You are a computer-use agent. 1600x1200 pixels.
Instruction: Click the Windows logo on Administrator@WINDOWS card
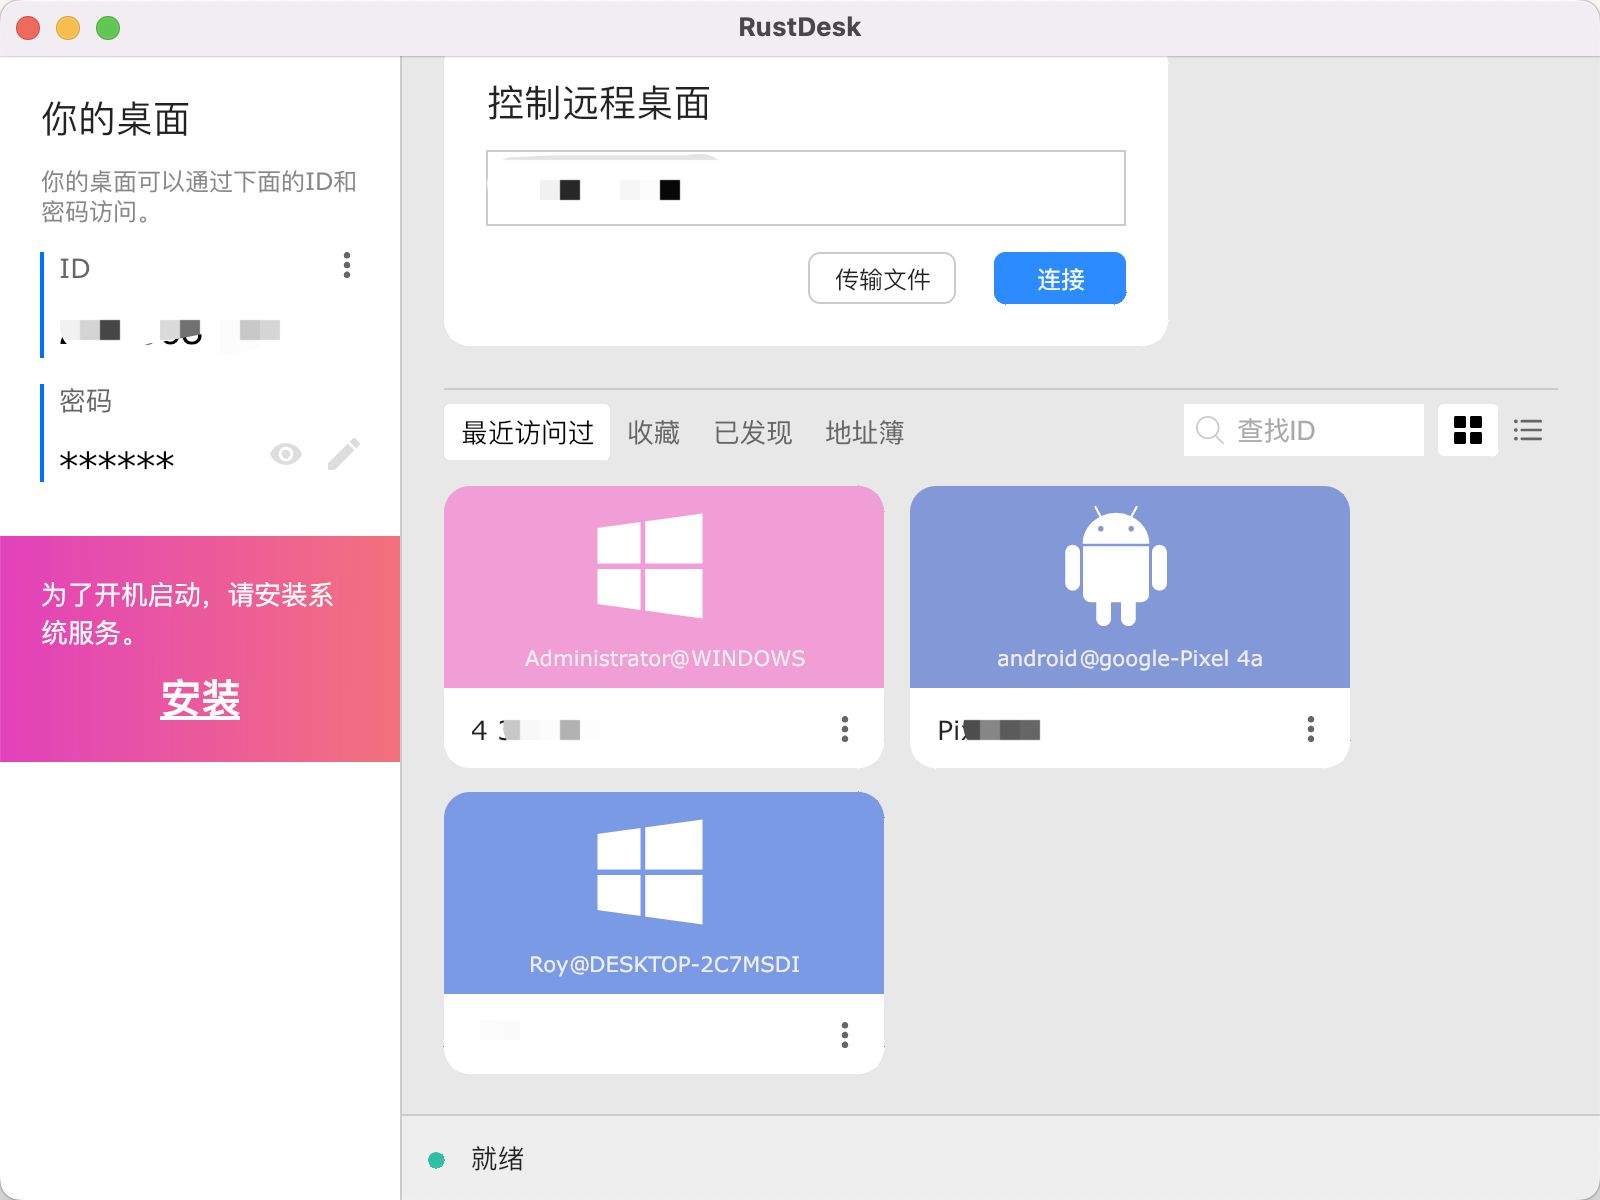[x=650, y=566]
